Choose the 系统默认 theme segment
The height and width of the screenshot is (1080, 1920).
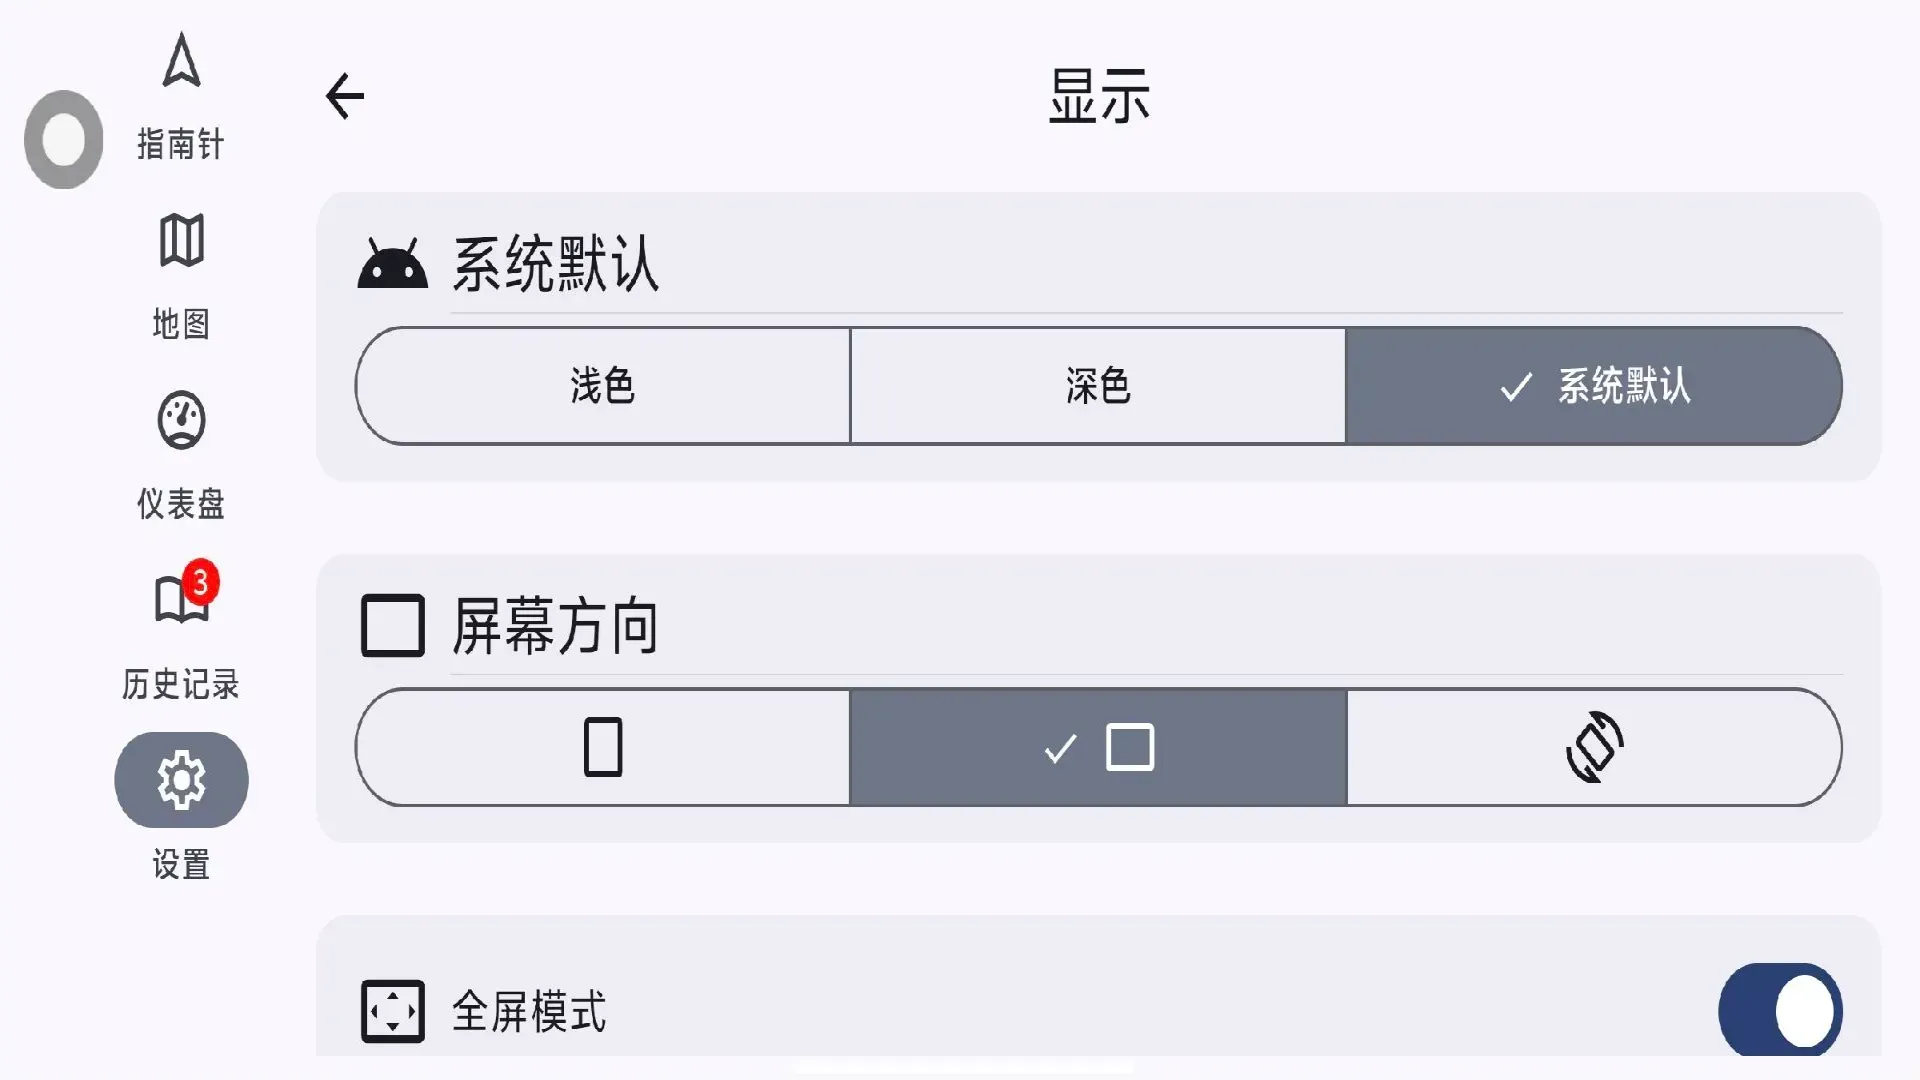tap(1594, 386)
